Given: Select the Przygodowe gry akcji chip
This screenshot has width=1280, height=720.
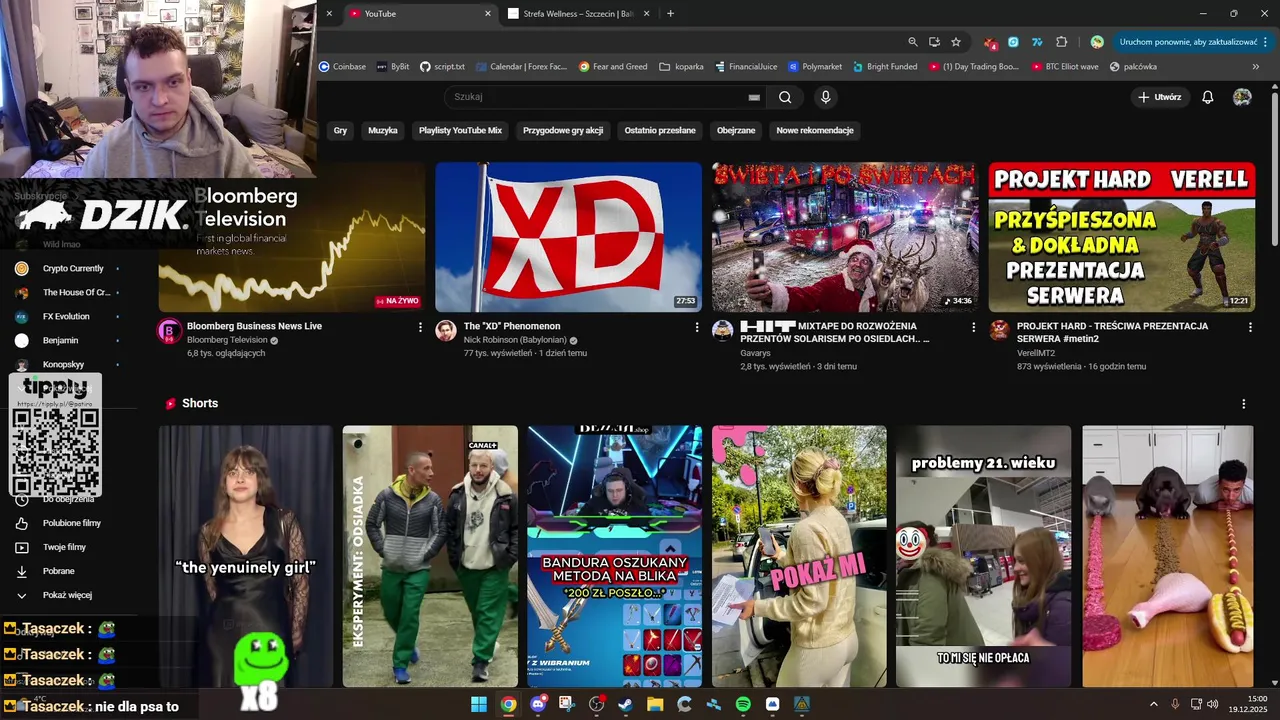Looking at the screenshot, I should click(x=563, y=130).
